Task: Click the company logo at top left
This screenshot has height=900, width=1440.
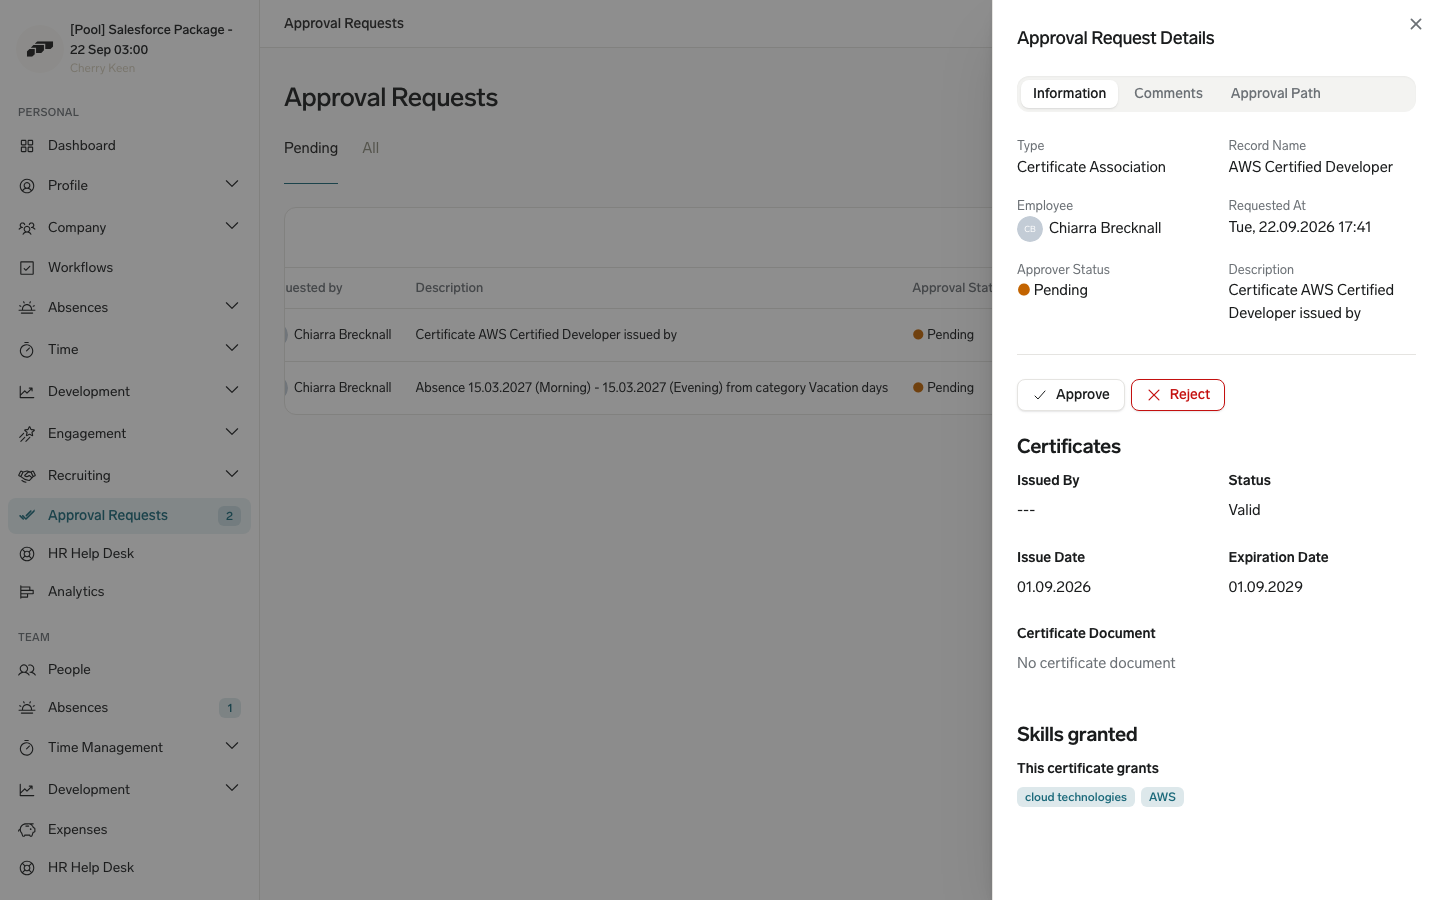Action: coord(40,48)
